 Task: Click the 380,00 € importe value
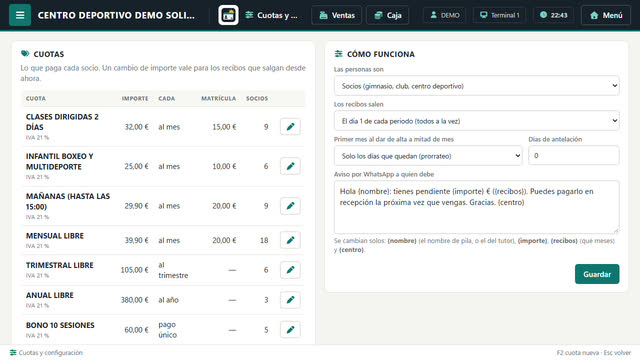(134, 300)
